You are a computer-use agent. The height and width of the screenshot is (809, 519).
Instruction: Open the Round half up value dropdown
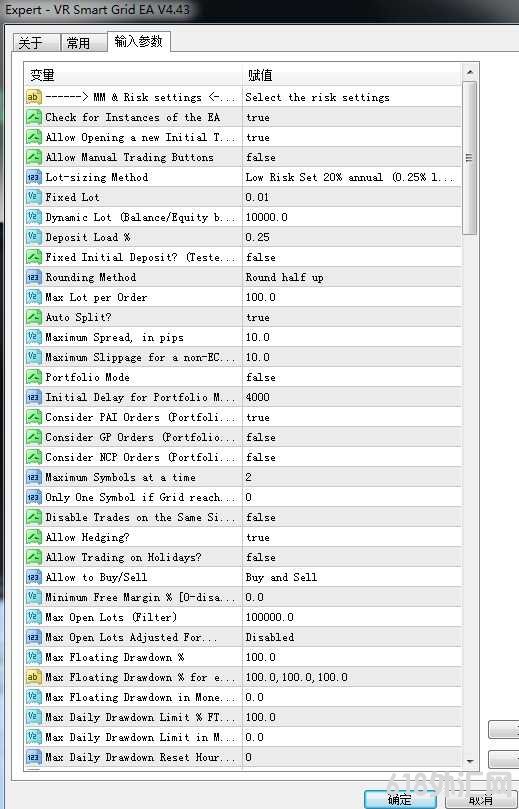pyautogui.click(x=352, y=277)
